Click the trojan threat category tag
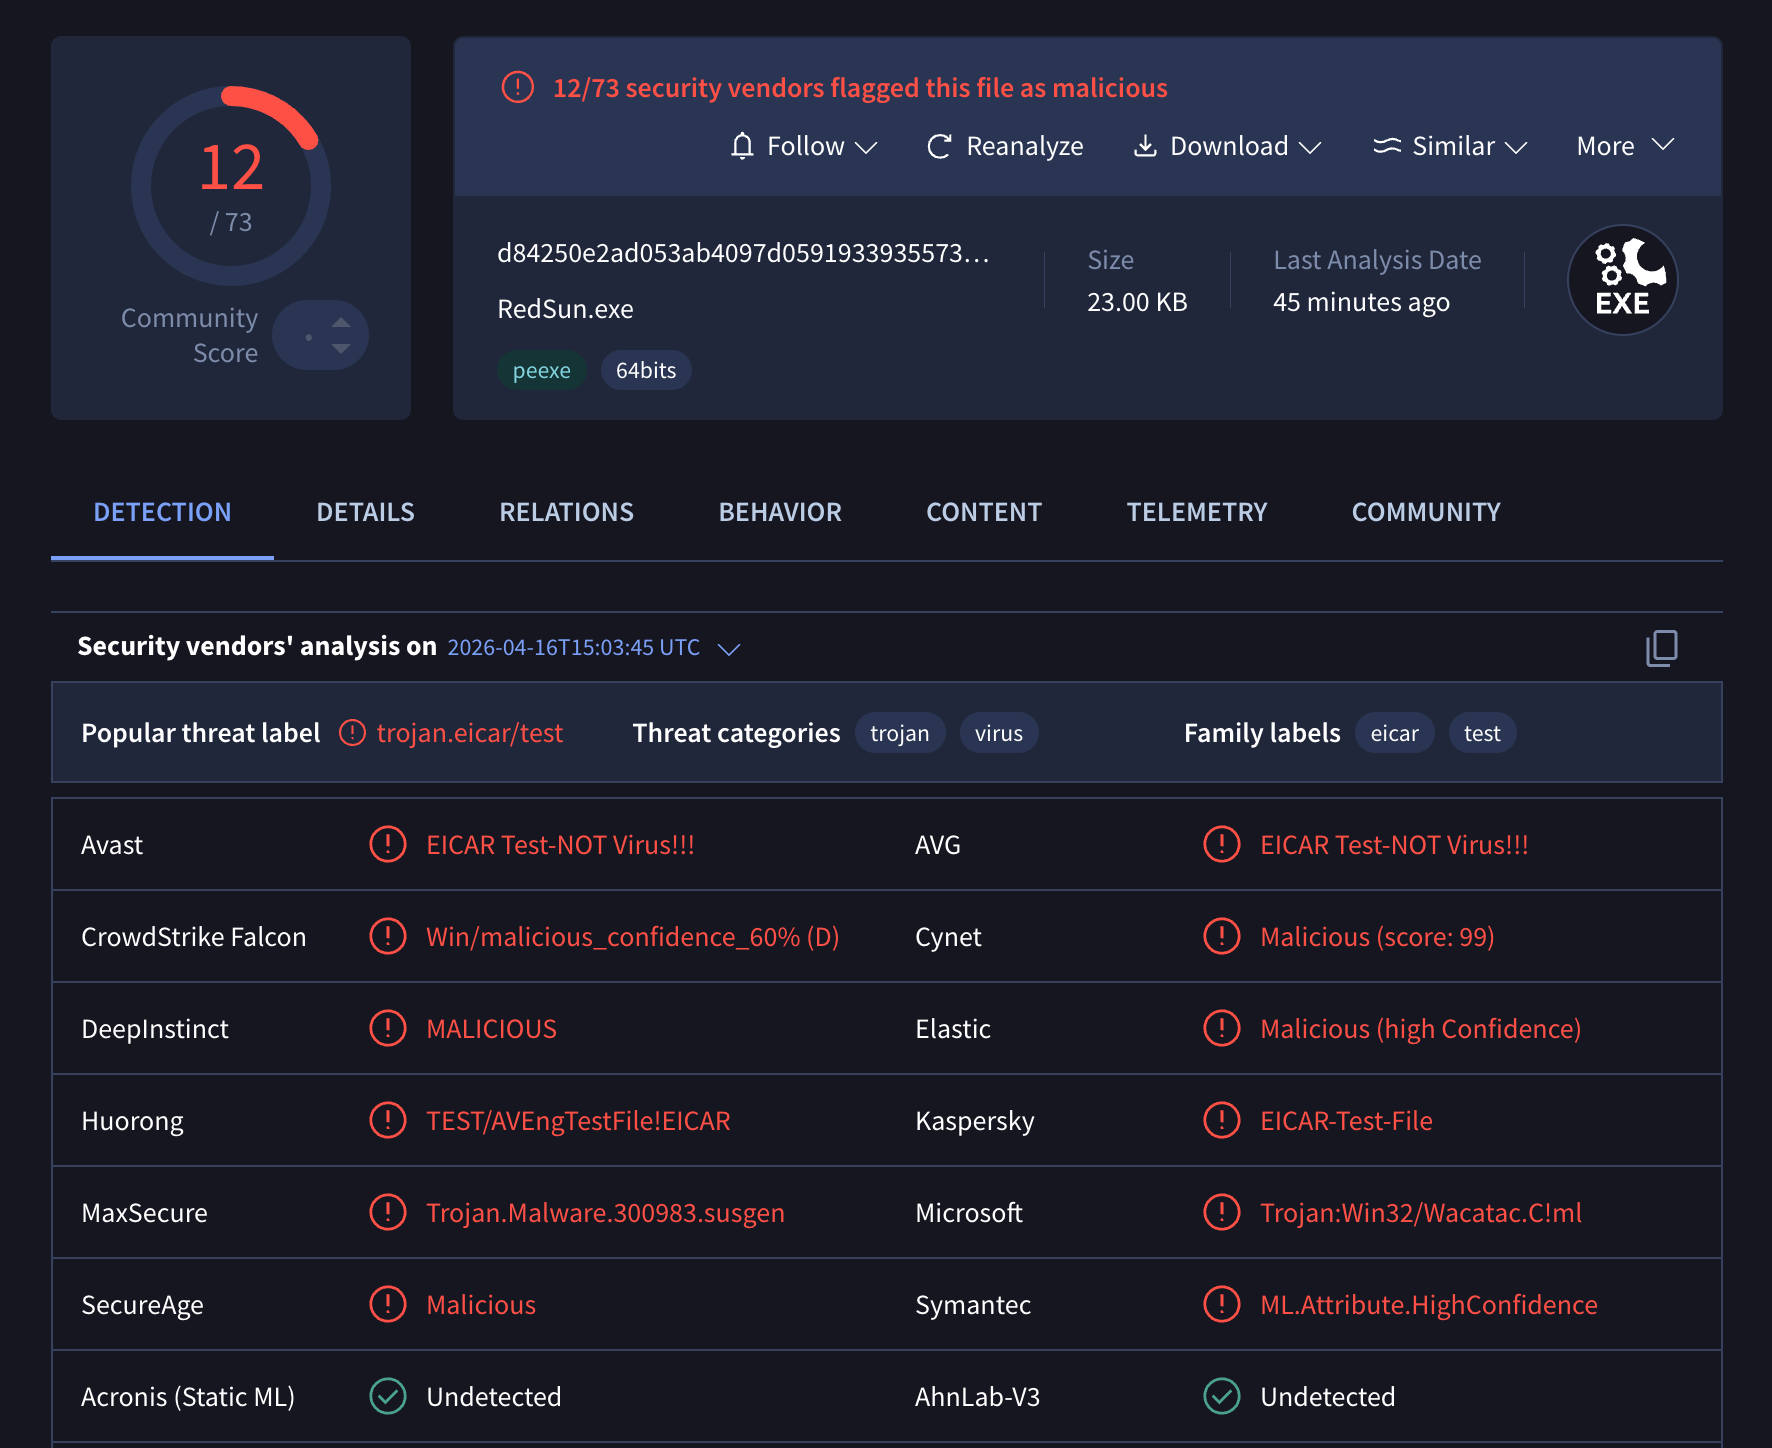The image size is (1772, 1448). 900,733
